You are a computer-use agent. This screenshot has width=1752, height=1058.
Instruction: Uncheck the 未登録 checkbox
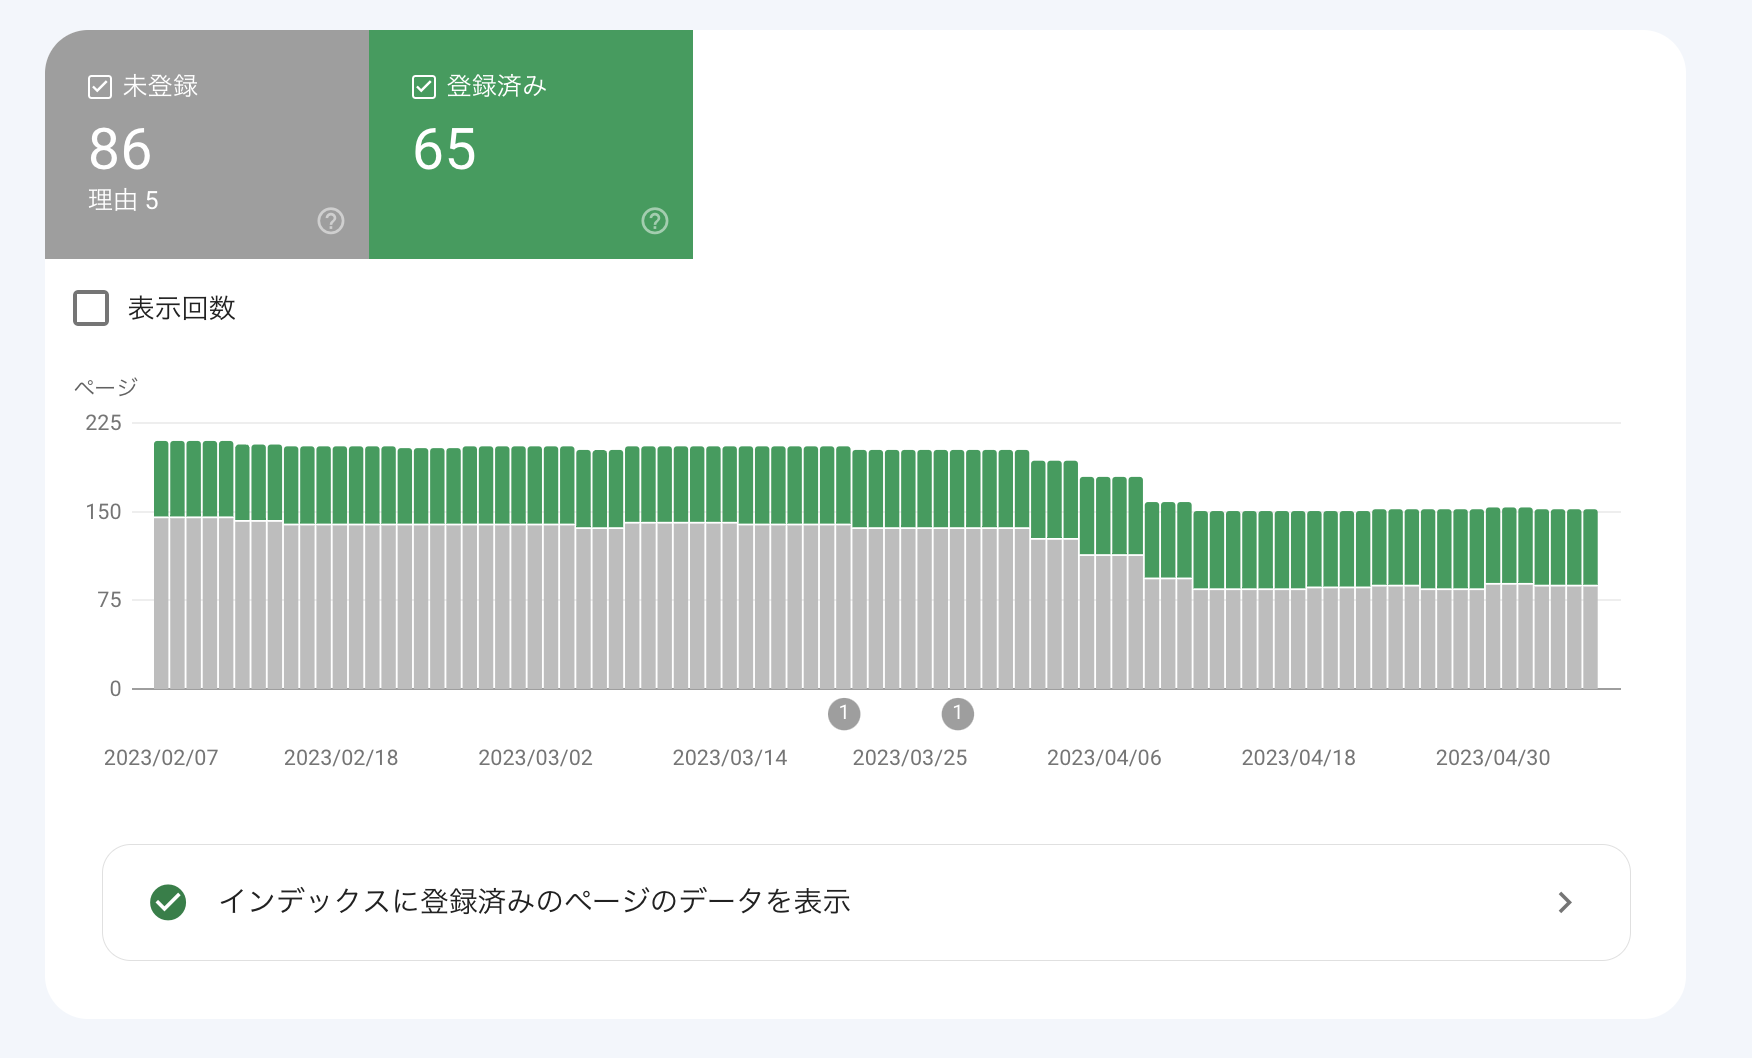click(100, 87)
